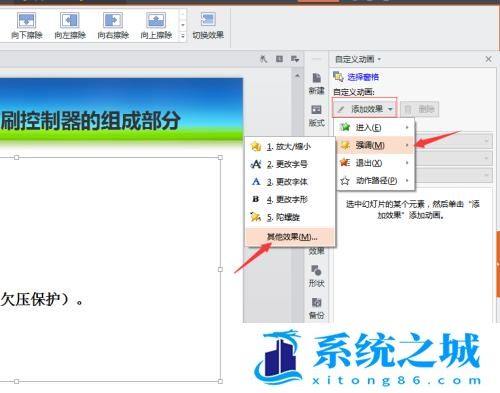The image size is (500, 393).
Task: Click the leftmost icon above the slide scrollbar
Action: pos(263,59)
